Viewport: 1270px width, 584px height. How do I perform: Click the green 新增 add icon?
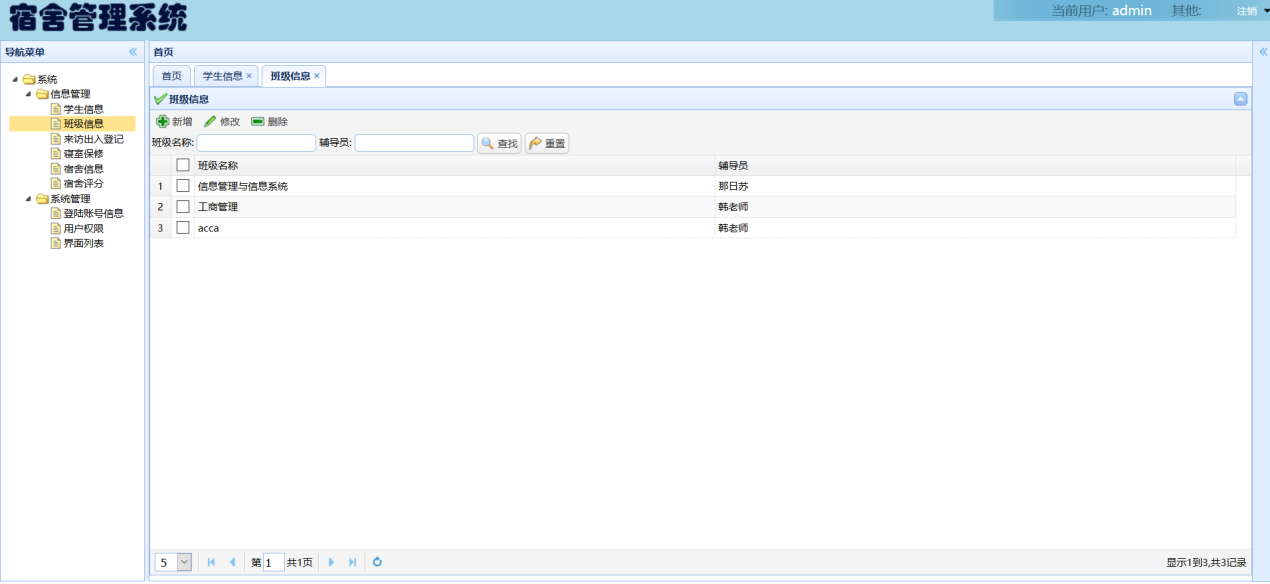coord(163,121)
